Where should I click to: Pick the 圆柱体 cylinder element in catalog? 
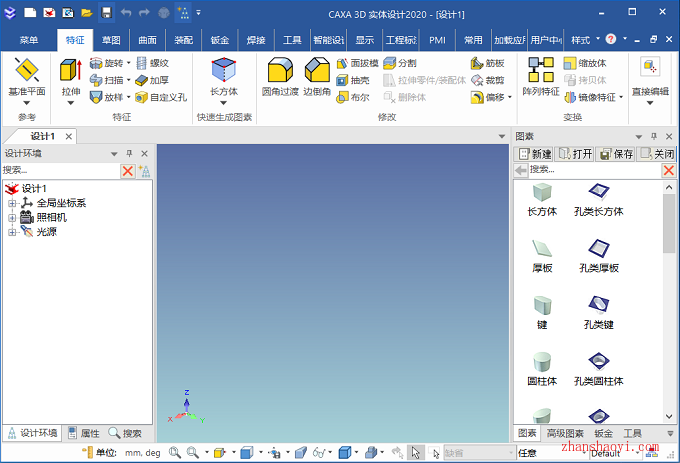click(x=542, y=369)
